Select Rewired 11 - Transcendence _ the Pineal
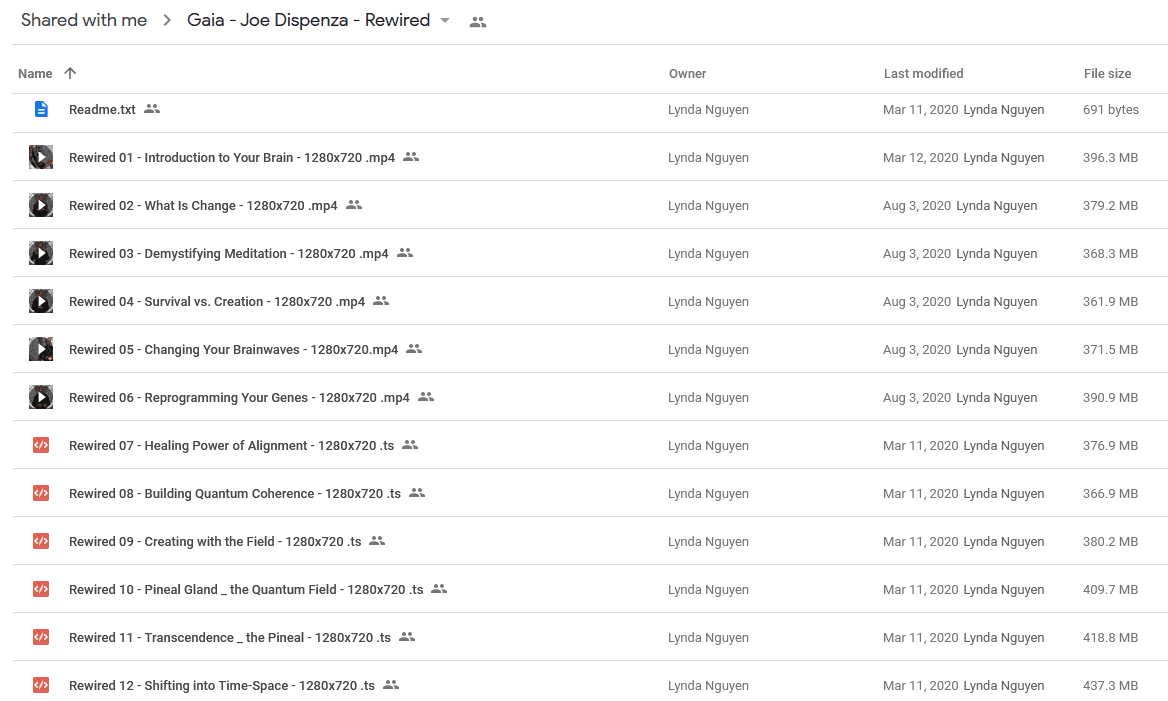Viewport: 1168px width, 701px height. click(x=229, y=638)
